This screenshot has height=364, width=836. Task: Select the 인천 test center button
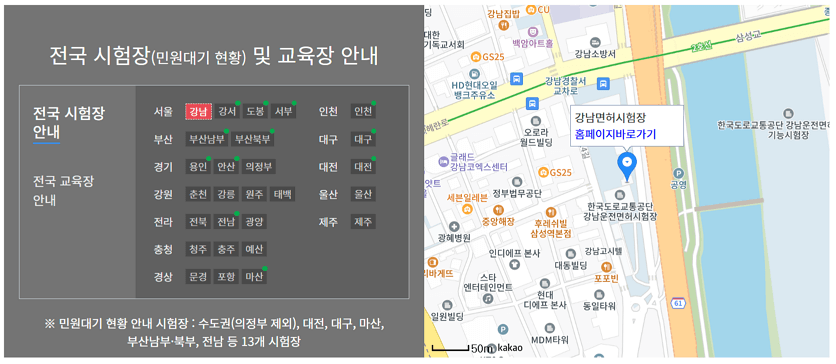tap(363, 111)
